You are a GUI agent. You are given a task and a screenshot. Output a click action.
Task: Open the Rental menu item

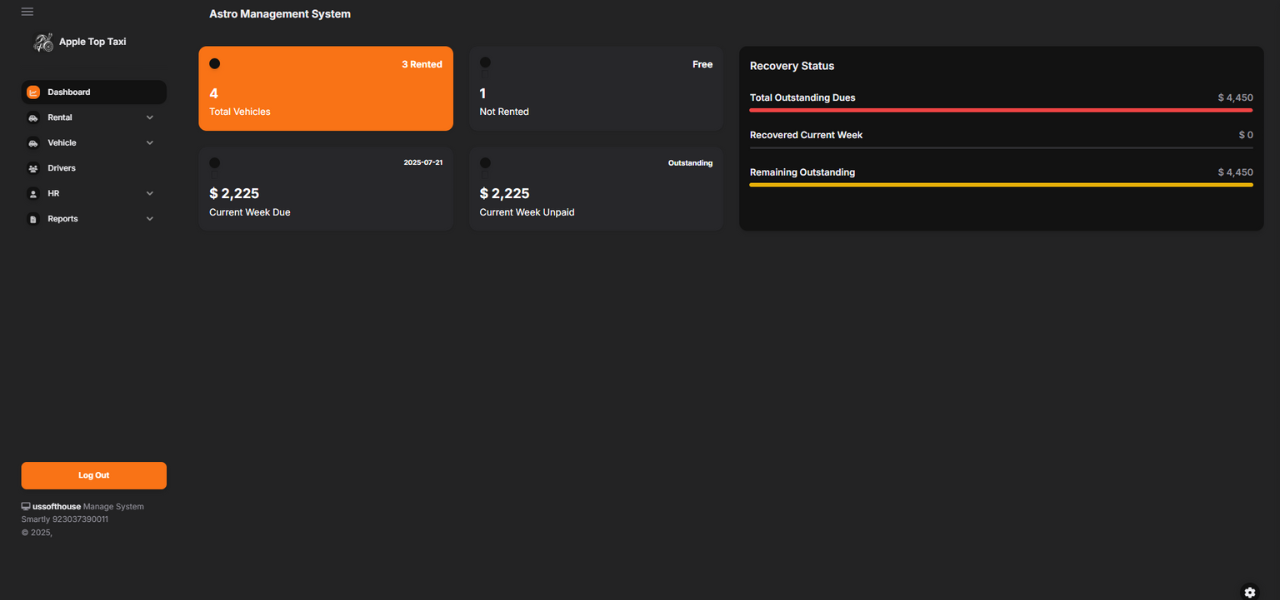point(94,118)
